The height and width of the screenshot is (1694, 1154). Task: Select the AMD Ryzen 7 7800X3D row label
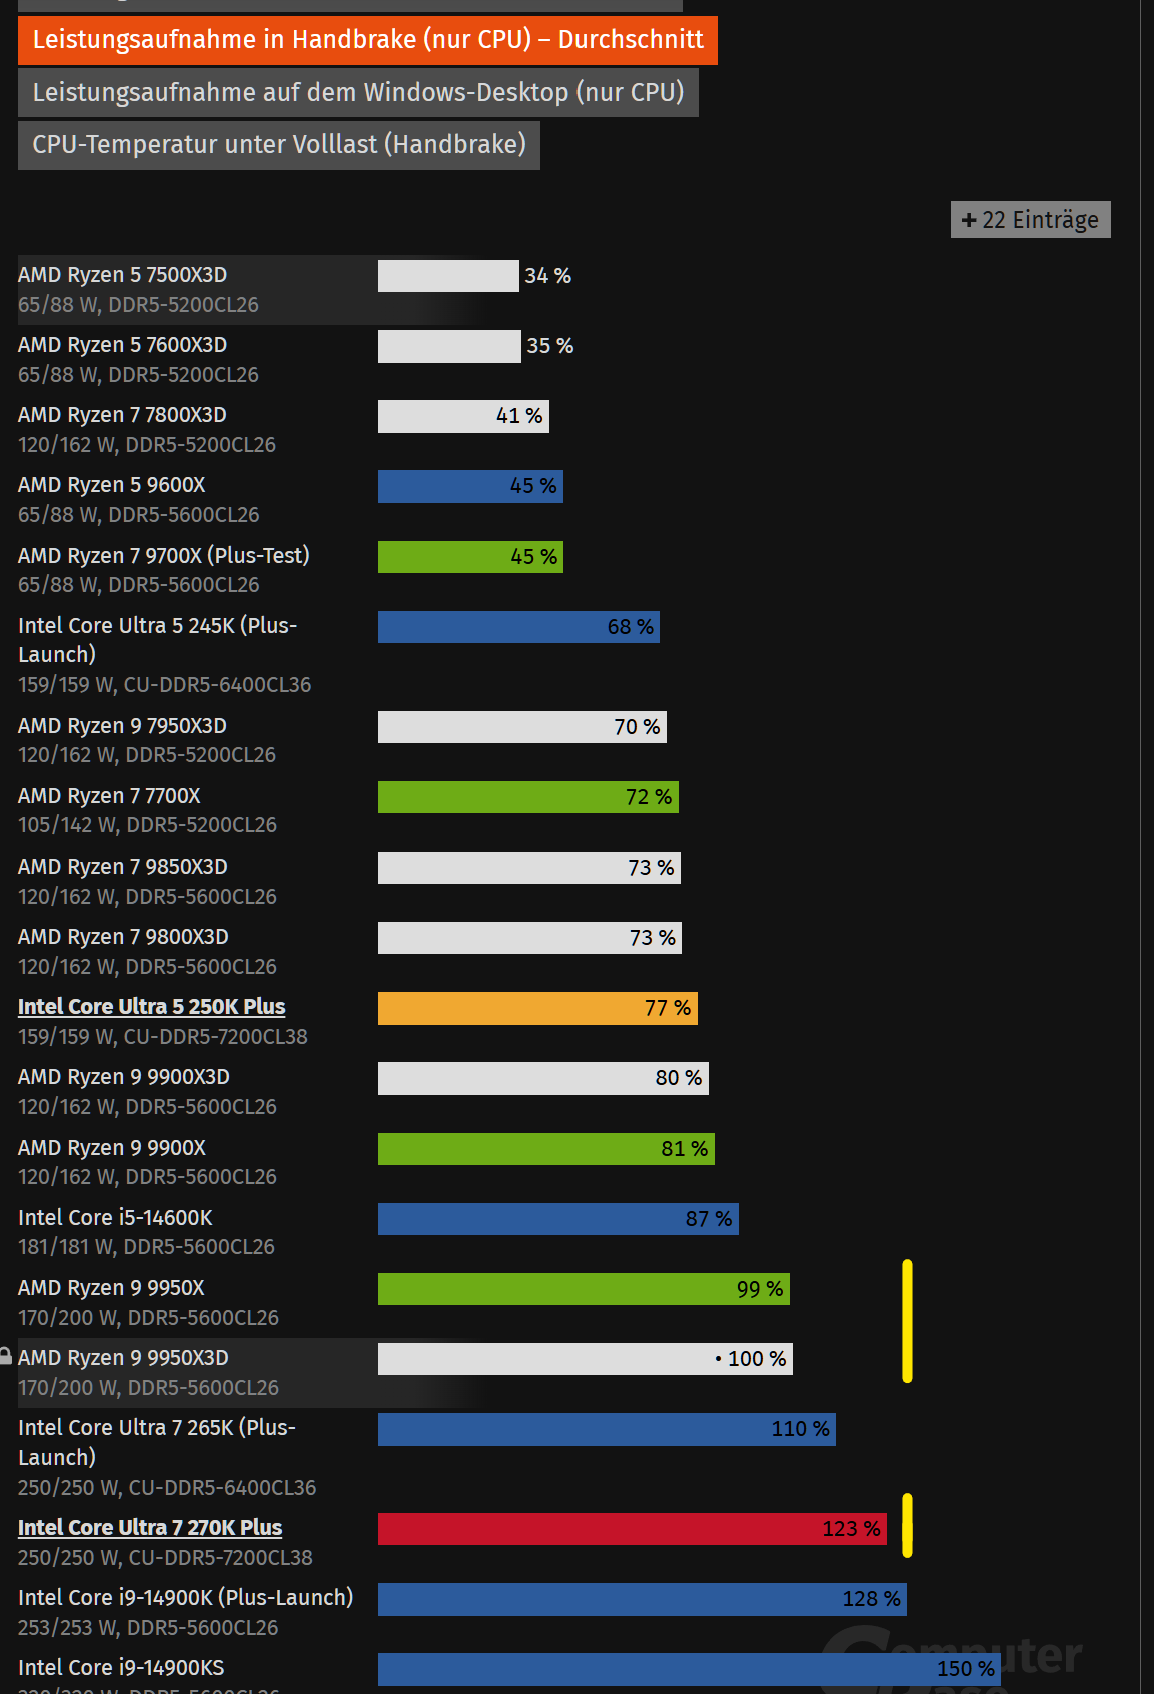pos(122,415)
